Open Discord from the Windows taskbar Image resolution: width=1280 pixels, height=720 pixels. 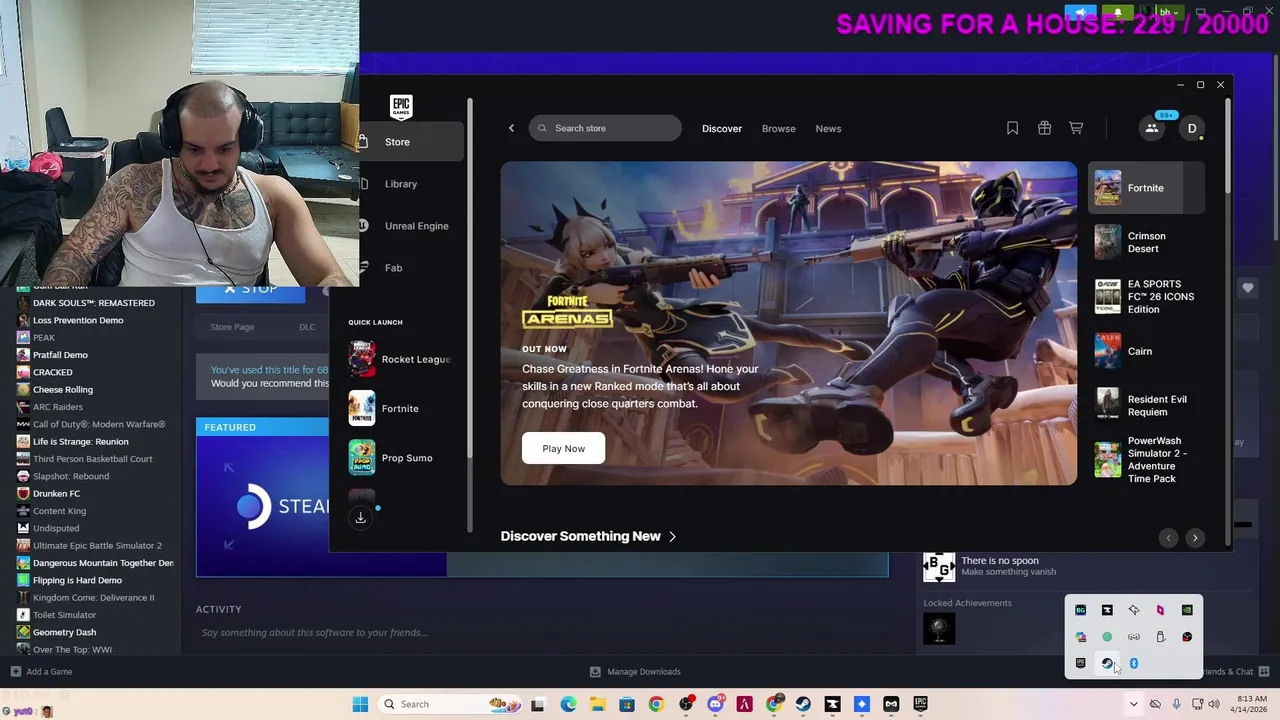click(x=715, y=704)
